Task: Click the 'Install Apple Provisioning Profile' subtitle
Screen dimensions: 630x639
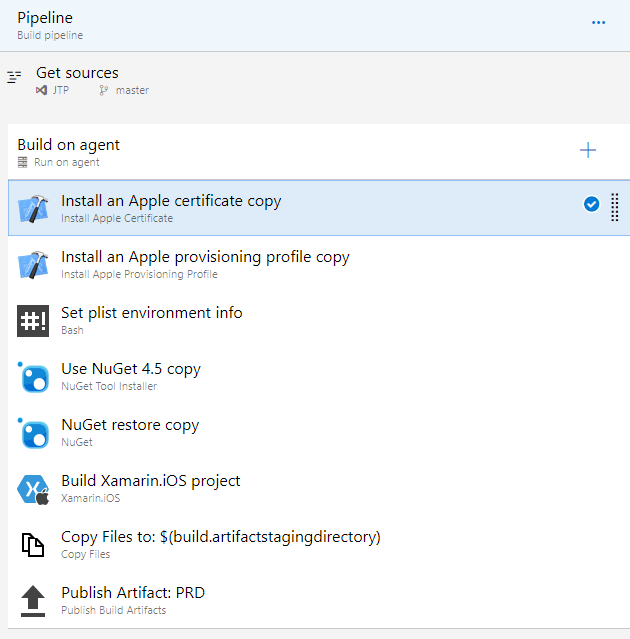Action: (x=139, y=274)
